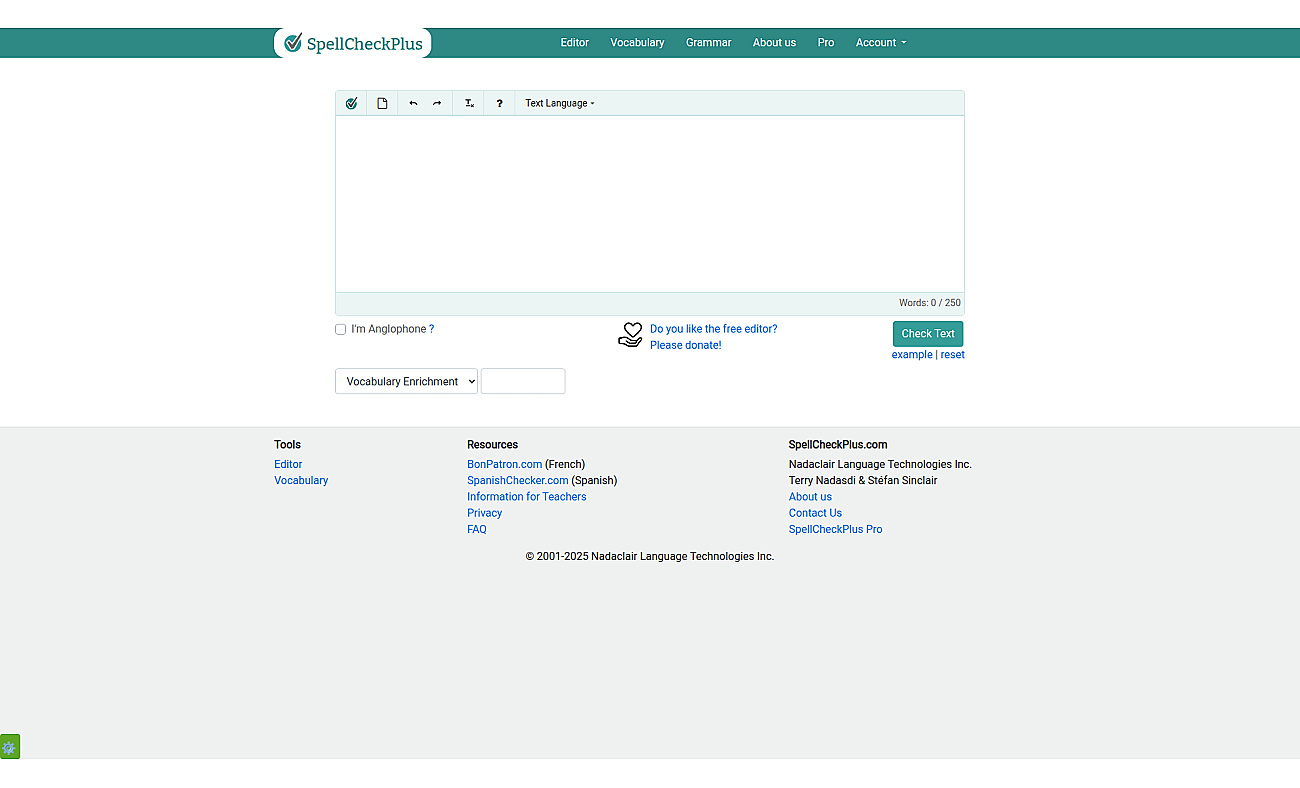1300x788 pixels.
Task: Click the example link
Action: click(912, 355)
